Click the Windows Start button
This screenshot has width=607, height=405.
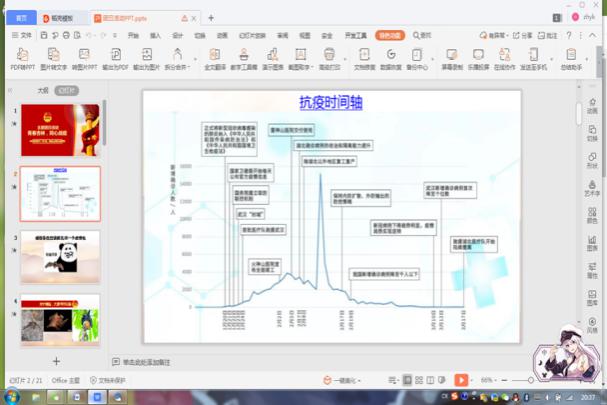pyautogui.click(x=11, y=397)
